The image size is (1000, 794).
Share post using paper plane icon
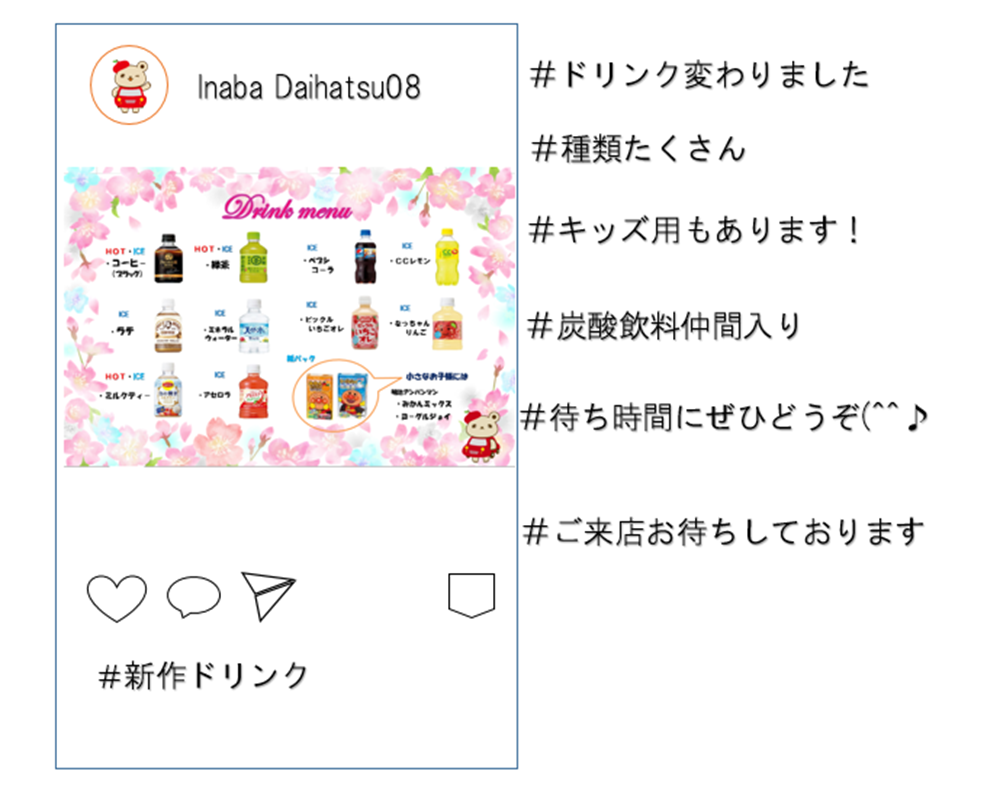[x=268, y=596]
